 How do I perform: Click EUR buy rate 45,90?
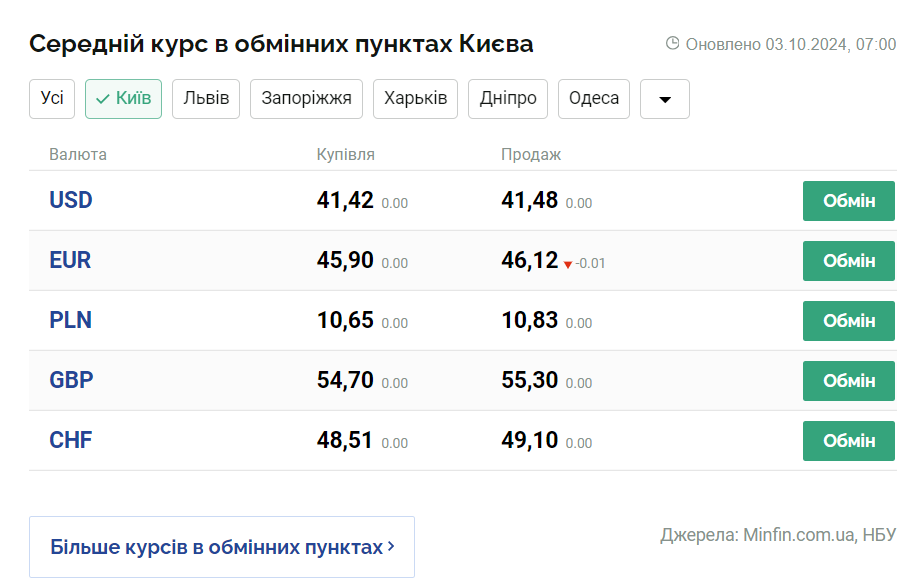click(x=345, y=261)
